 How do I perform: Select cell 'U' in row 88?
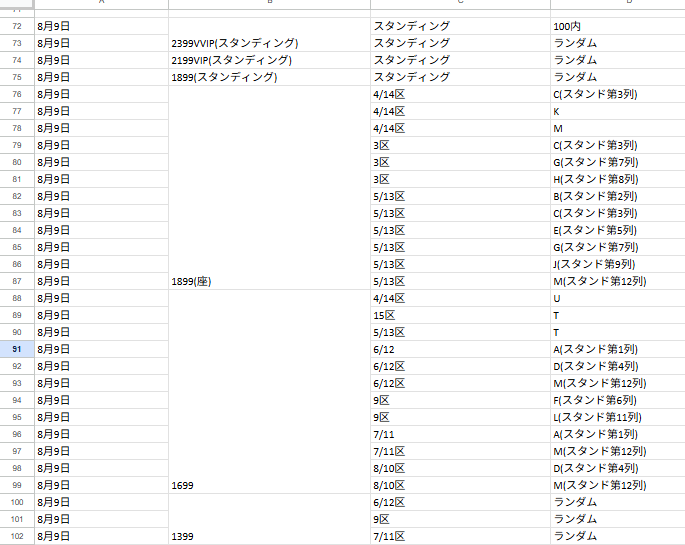[x=618, y=298]
